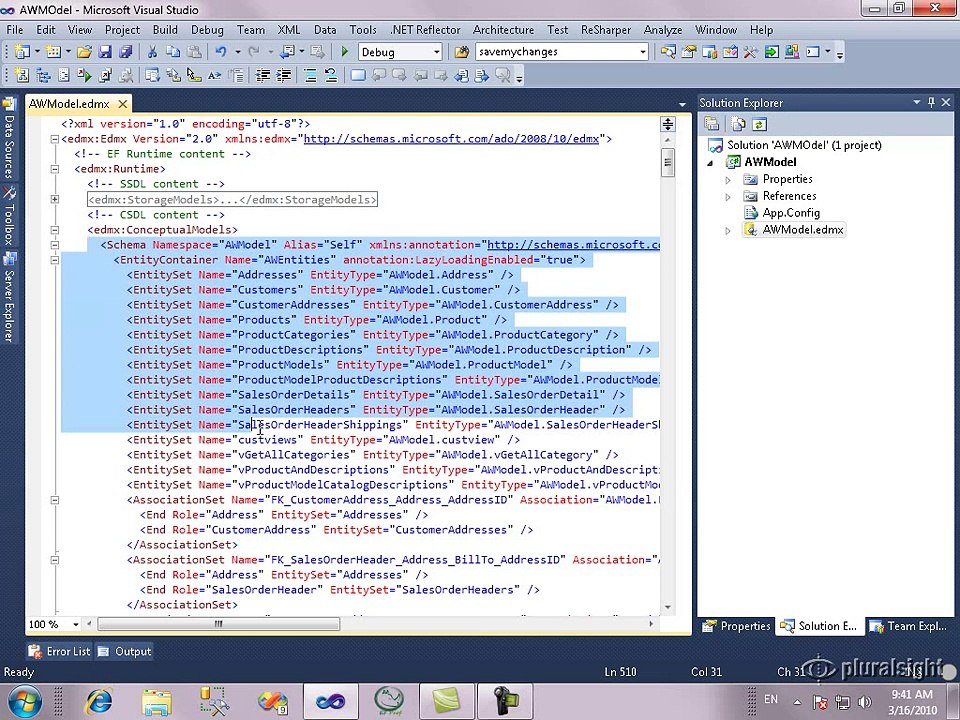Open the Data Sources side tab
The image size is (960, 720).
coord(9,140)
